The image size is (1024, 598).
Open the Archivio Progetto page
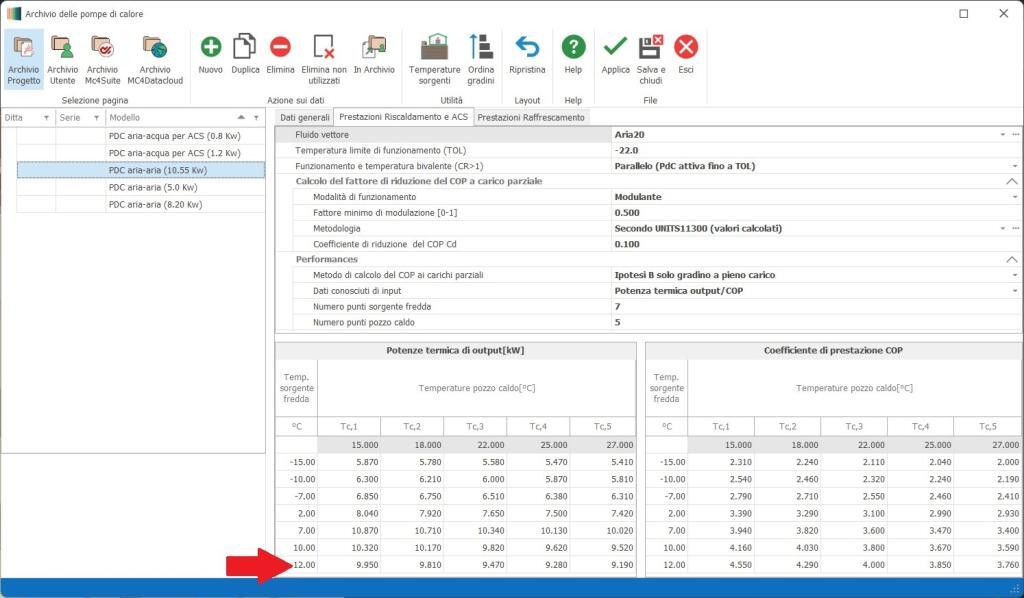[24, 60]
